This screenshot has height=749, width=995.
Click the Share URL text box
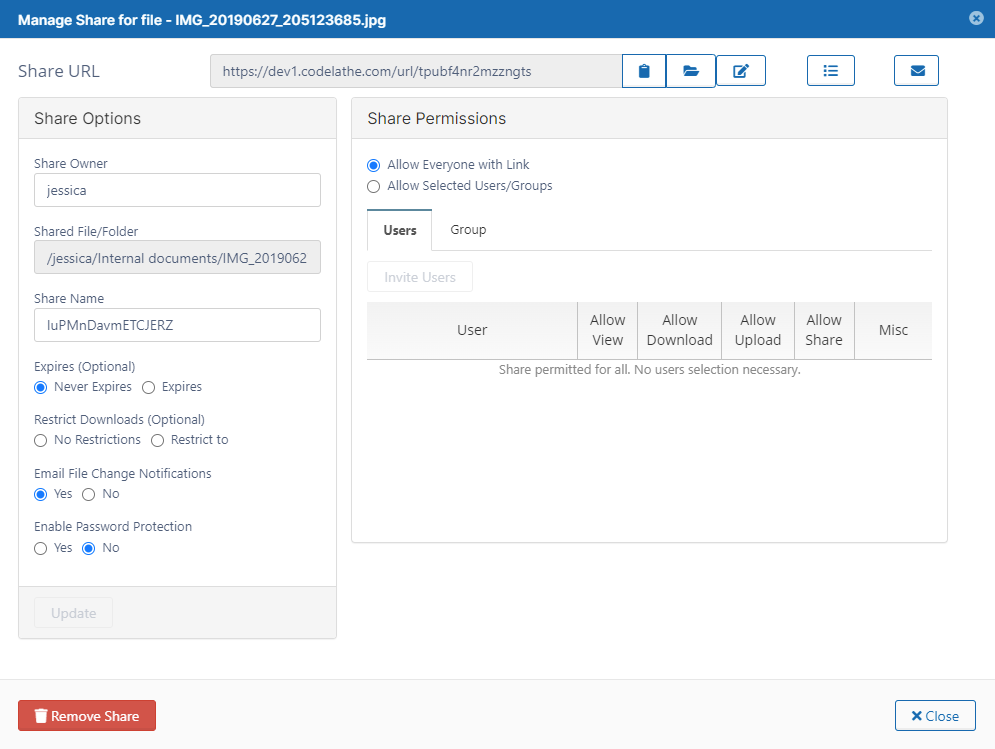(415, 71)
